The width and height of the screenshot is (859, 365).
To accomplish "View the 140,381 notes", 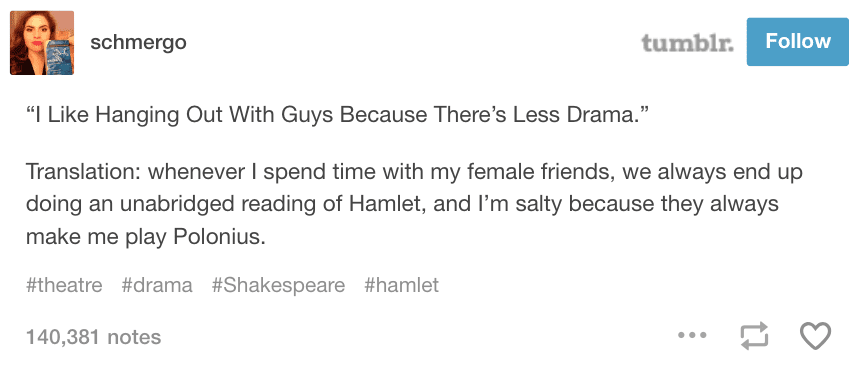I will click(94, 337).
